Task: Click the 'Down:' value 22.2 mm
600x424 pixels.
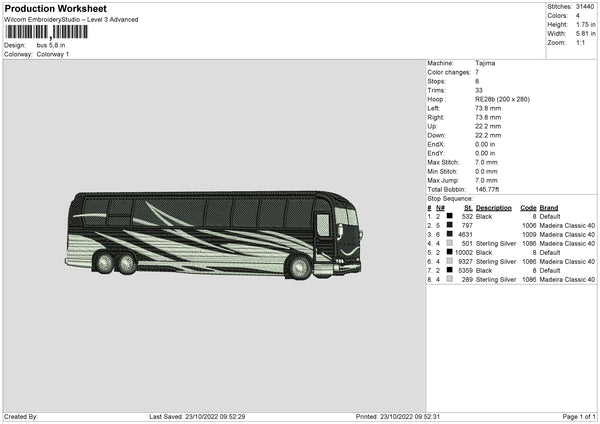Action: click(x=488, y=135)
